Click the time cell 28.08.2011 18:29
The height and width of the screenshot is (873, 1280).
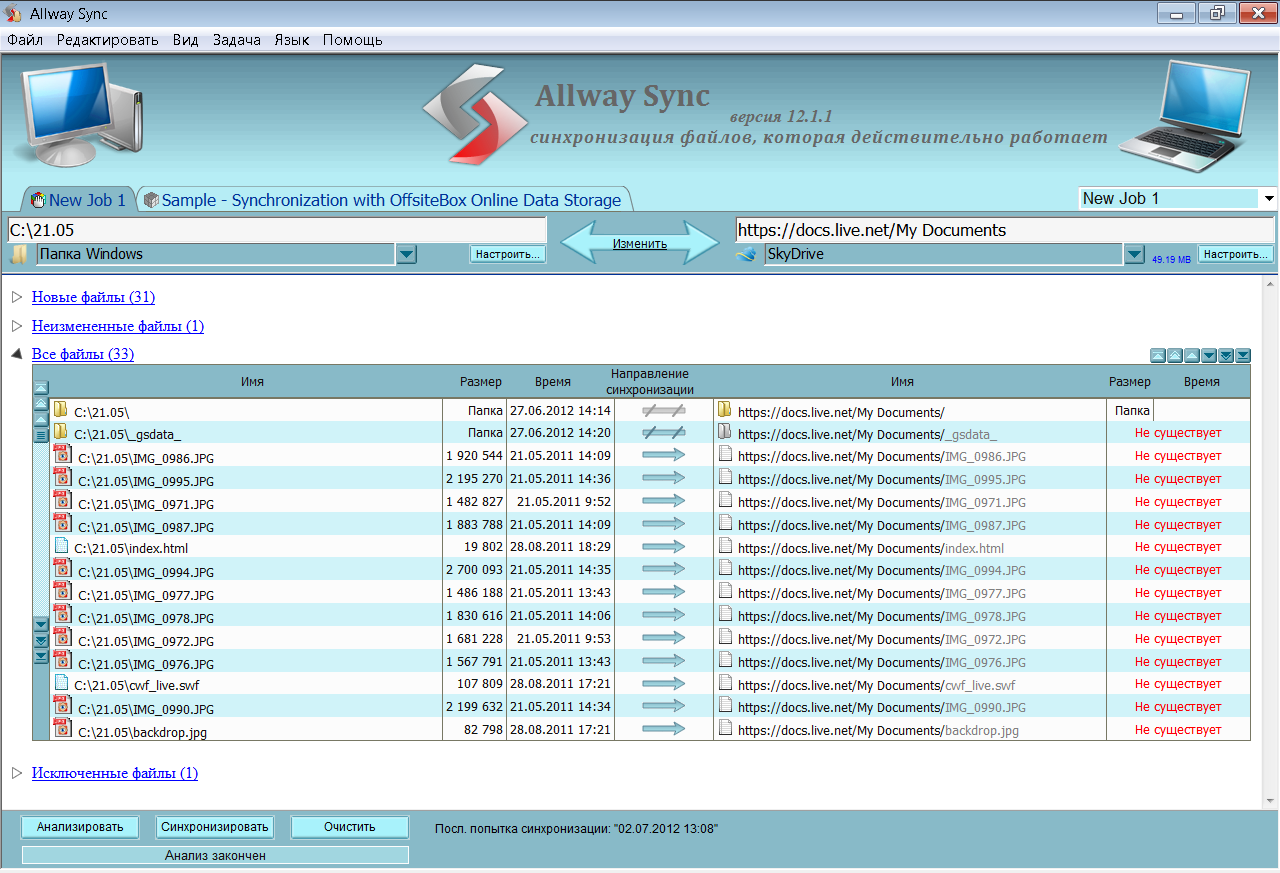coord(560,547)
